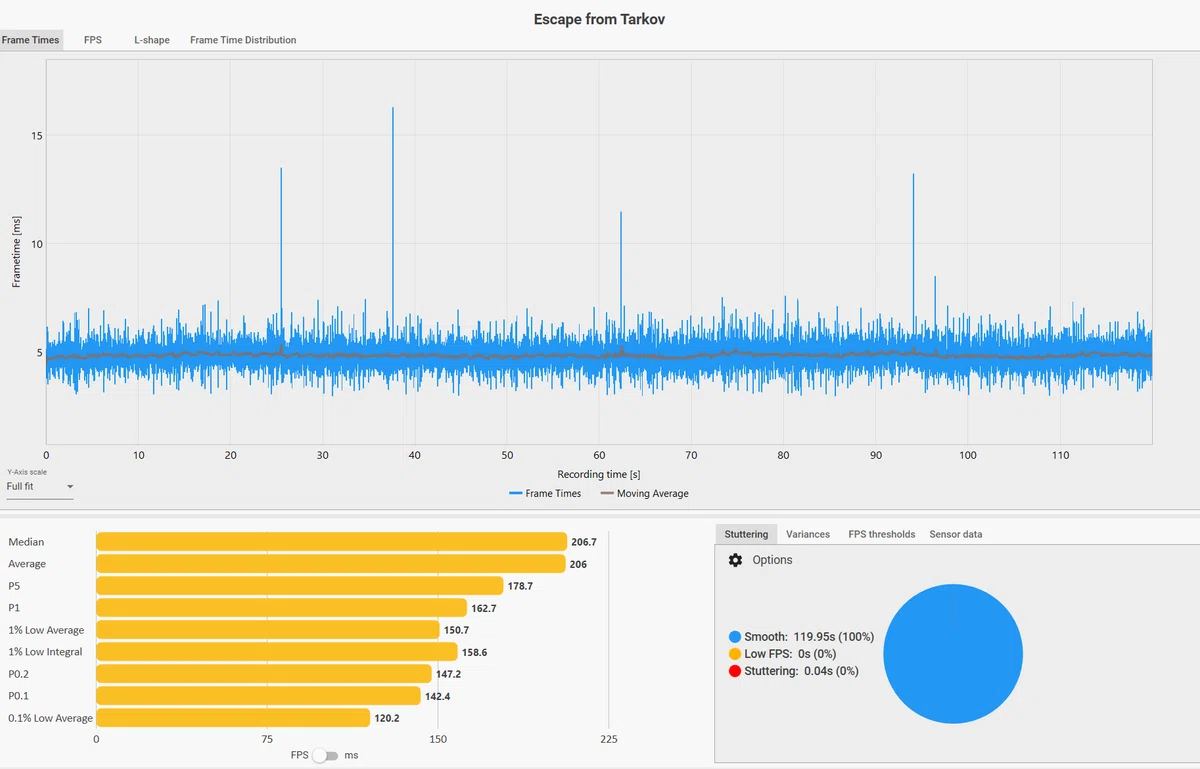Open the Y-Axis scale Full fit dropdown
Image resolution: width=1200 pixels, height=769 pixels.
[40, 487]
